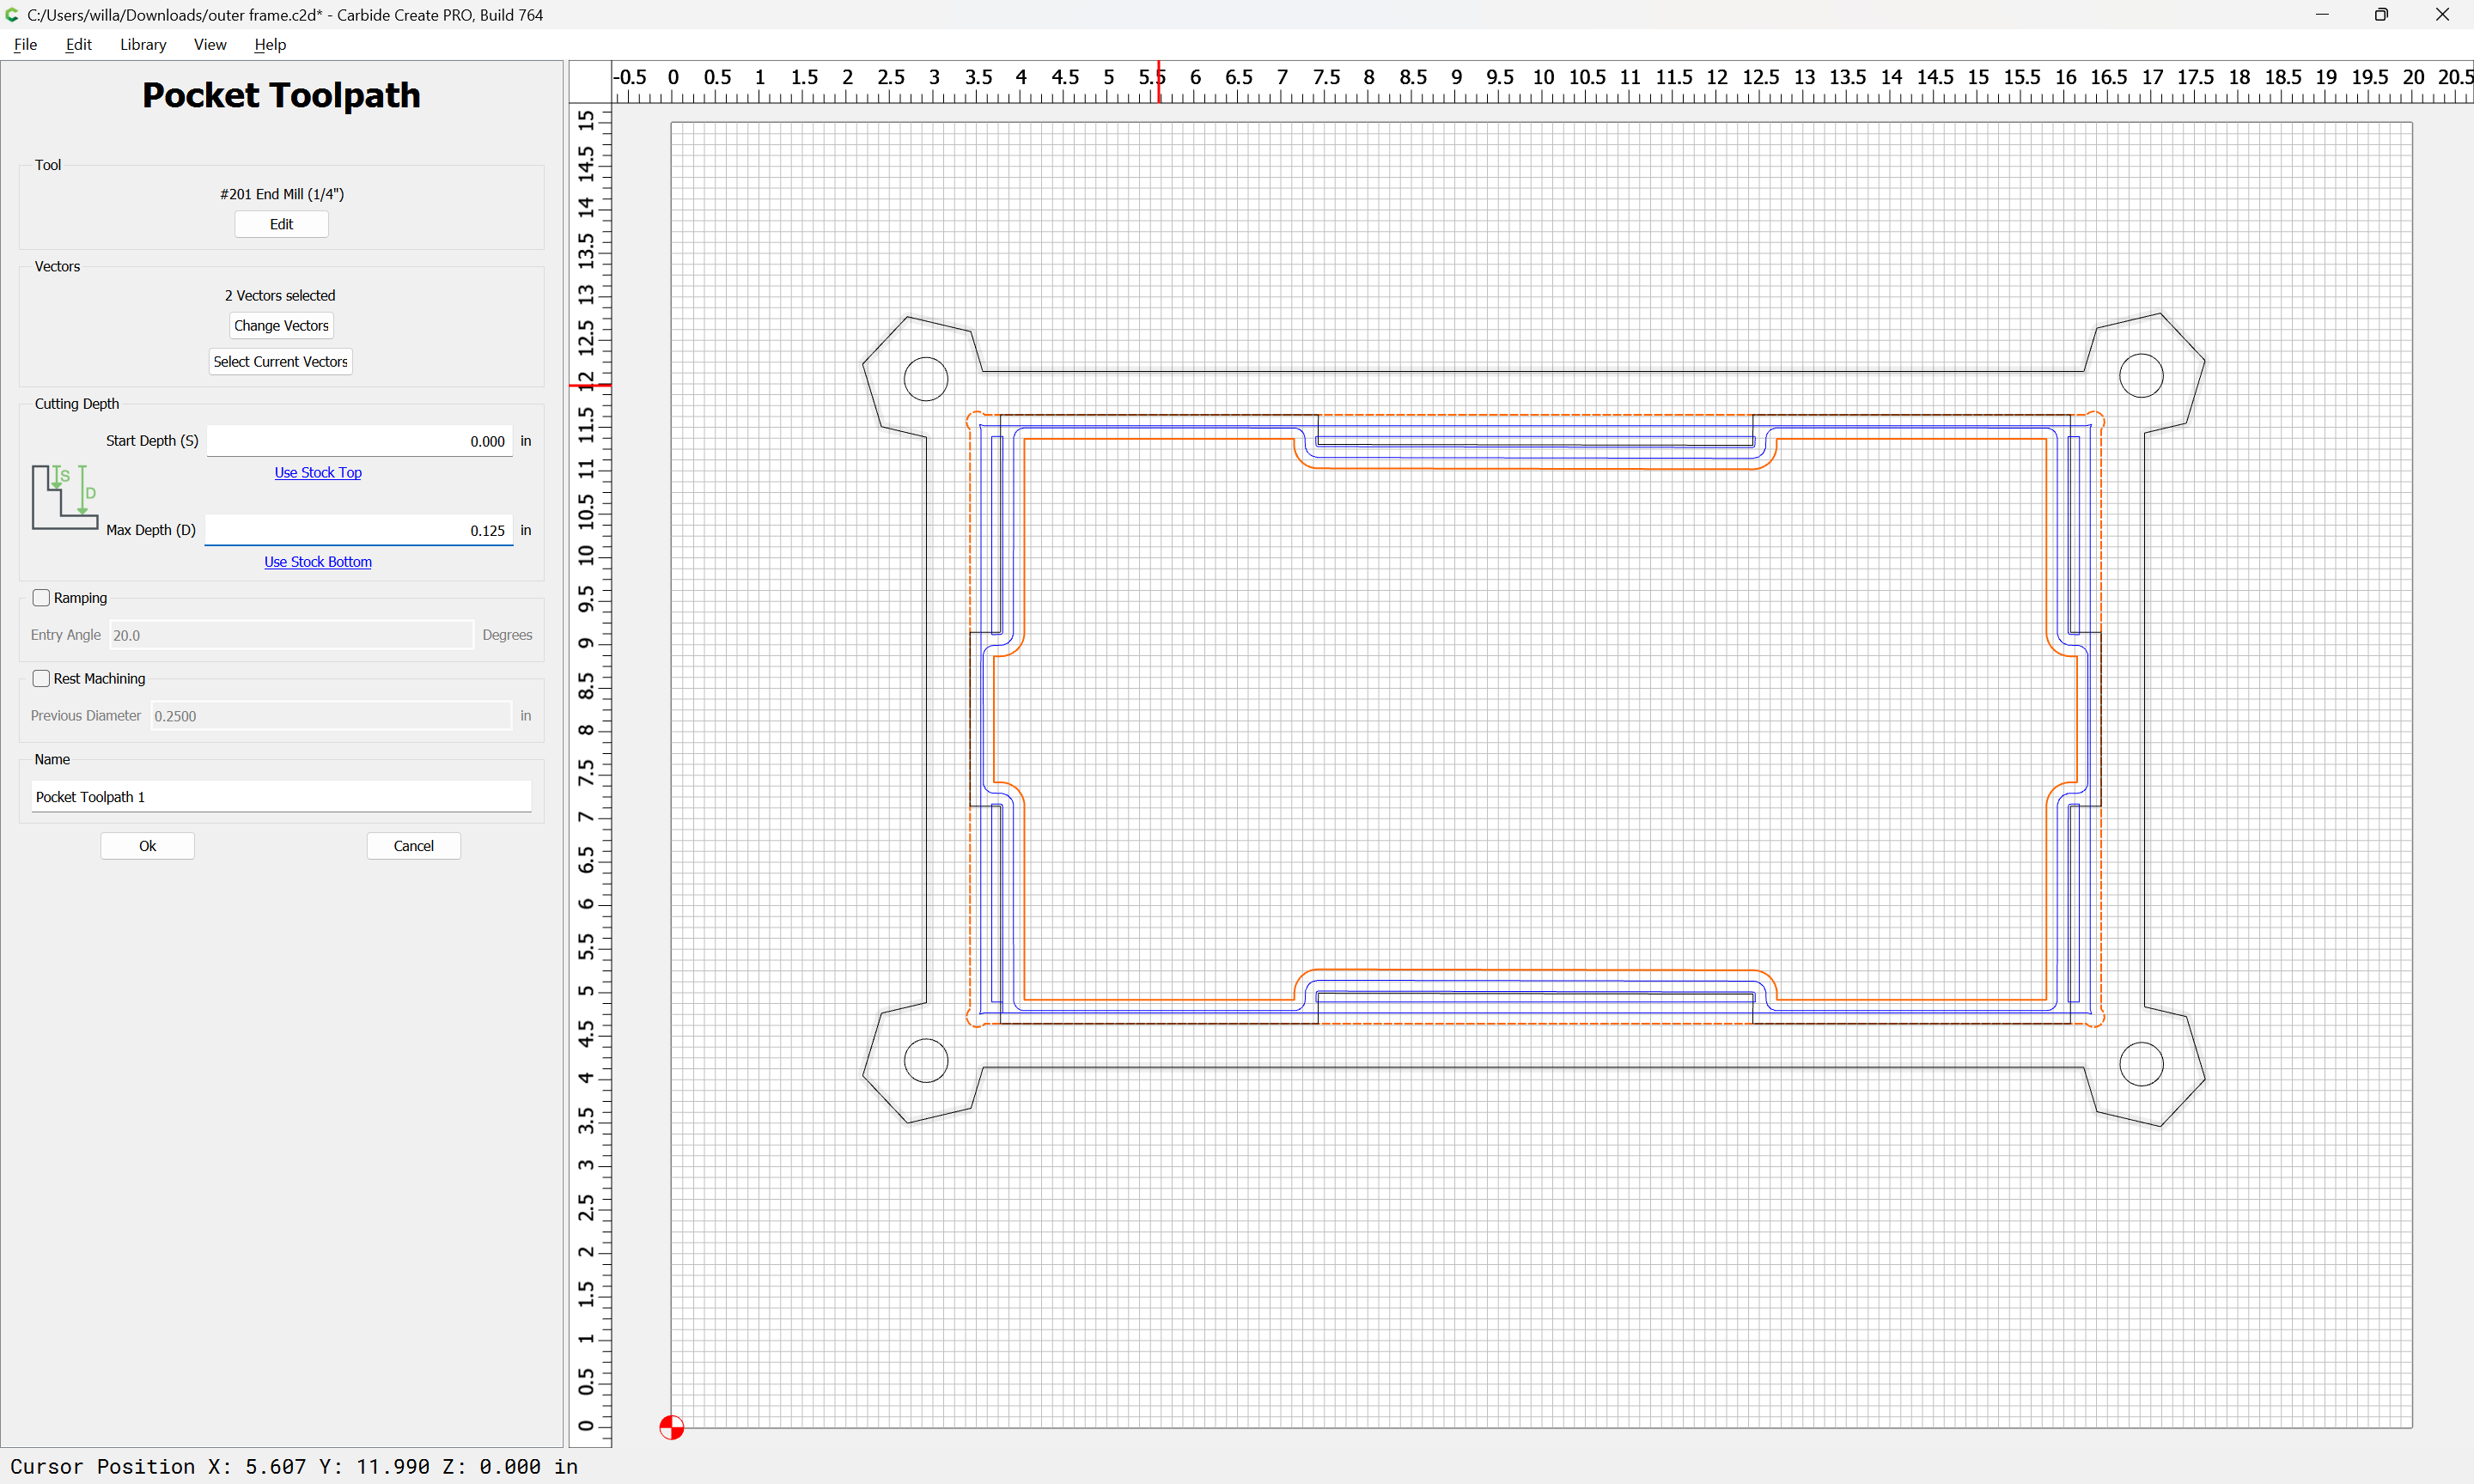Click the top-right mounting hole circle
Image resolution: width=2474 pixels, height=1484 pixels.
[2141, 375]
